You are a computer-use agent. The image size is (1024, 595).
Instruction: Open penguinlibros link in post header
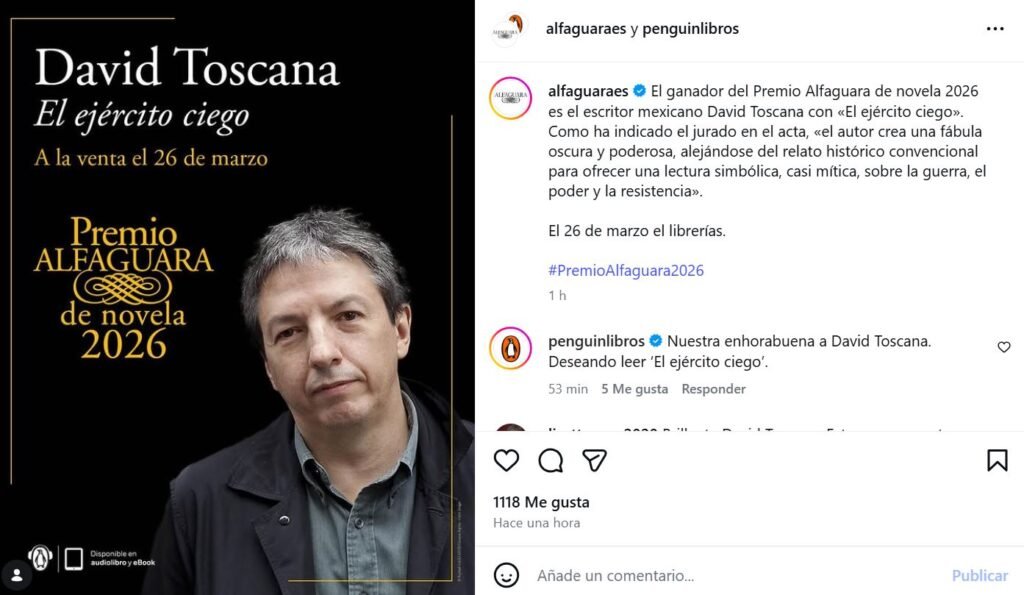(x=690, y=29)
